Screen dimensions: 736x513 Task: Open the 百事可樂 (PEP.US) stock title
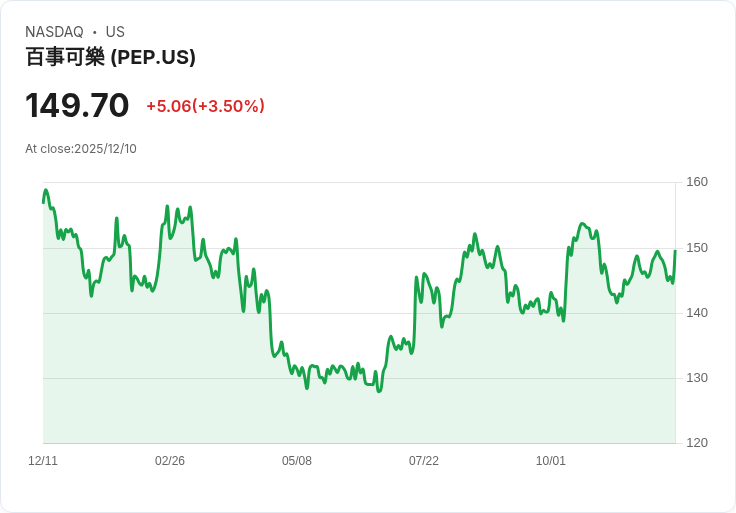coord(110,57)
